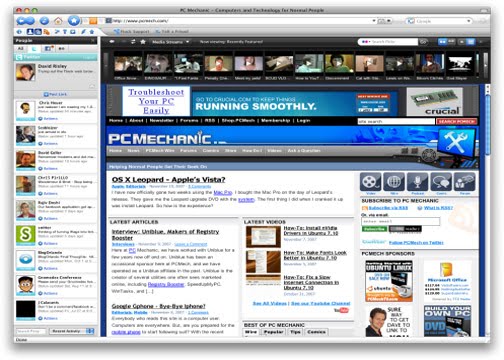Screen dimensions: 504x360
Task: Click the Video film reel icon
Action: point(370,182)
